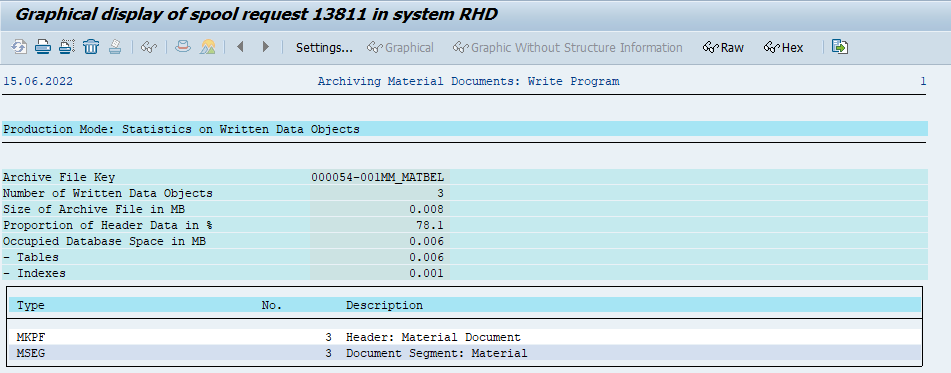
Task: Switch to Raw display
Action: click(723, 47)
